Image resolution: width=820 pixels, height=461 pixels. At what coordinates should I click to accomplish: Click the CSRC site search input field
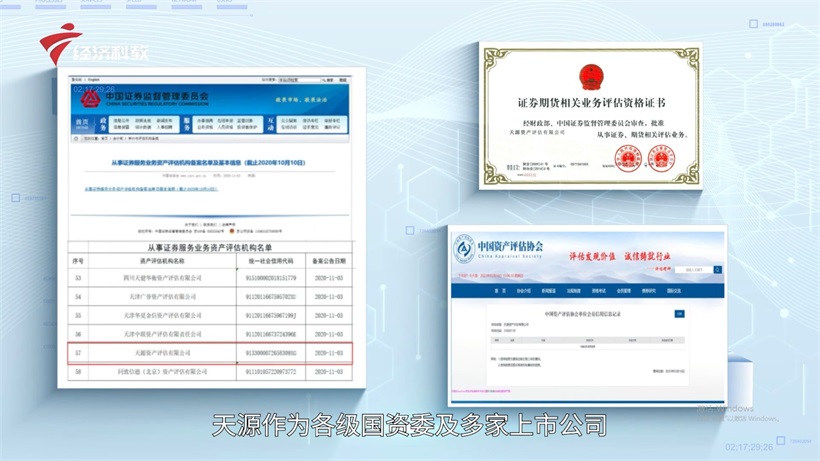pyautogui.click(x=299, y=80)
